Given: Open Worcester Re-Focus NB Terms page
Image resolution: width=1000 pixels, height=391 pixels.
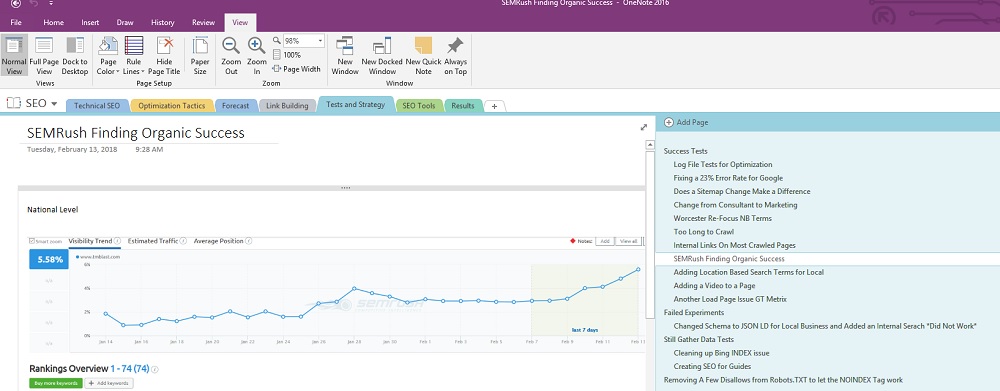Looking at the screenshot, I should tap(723, 218).
